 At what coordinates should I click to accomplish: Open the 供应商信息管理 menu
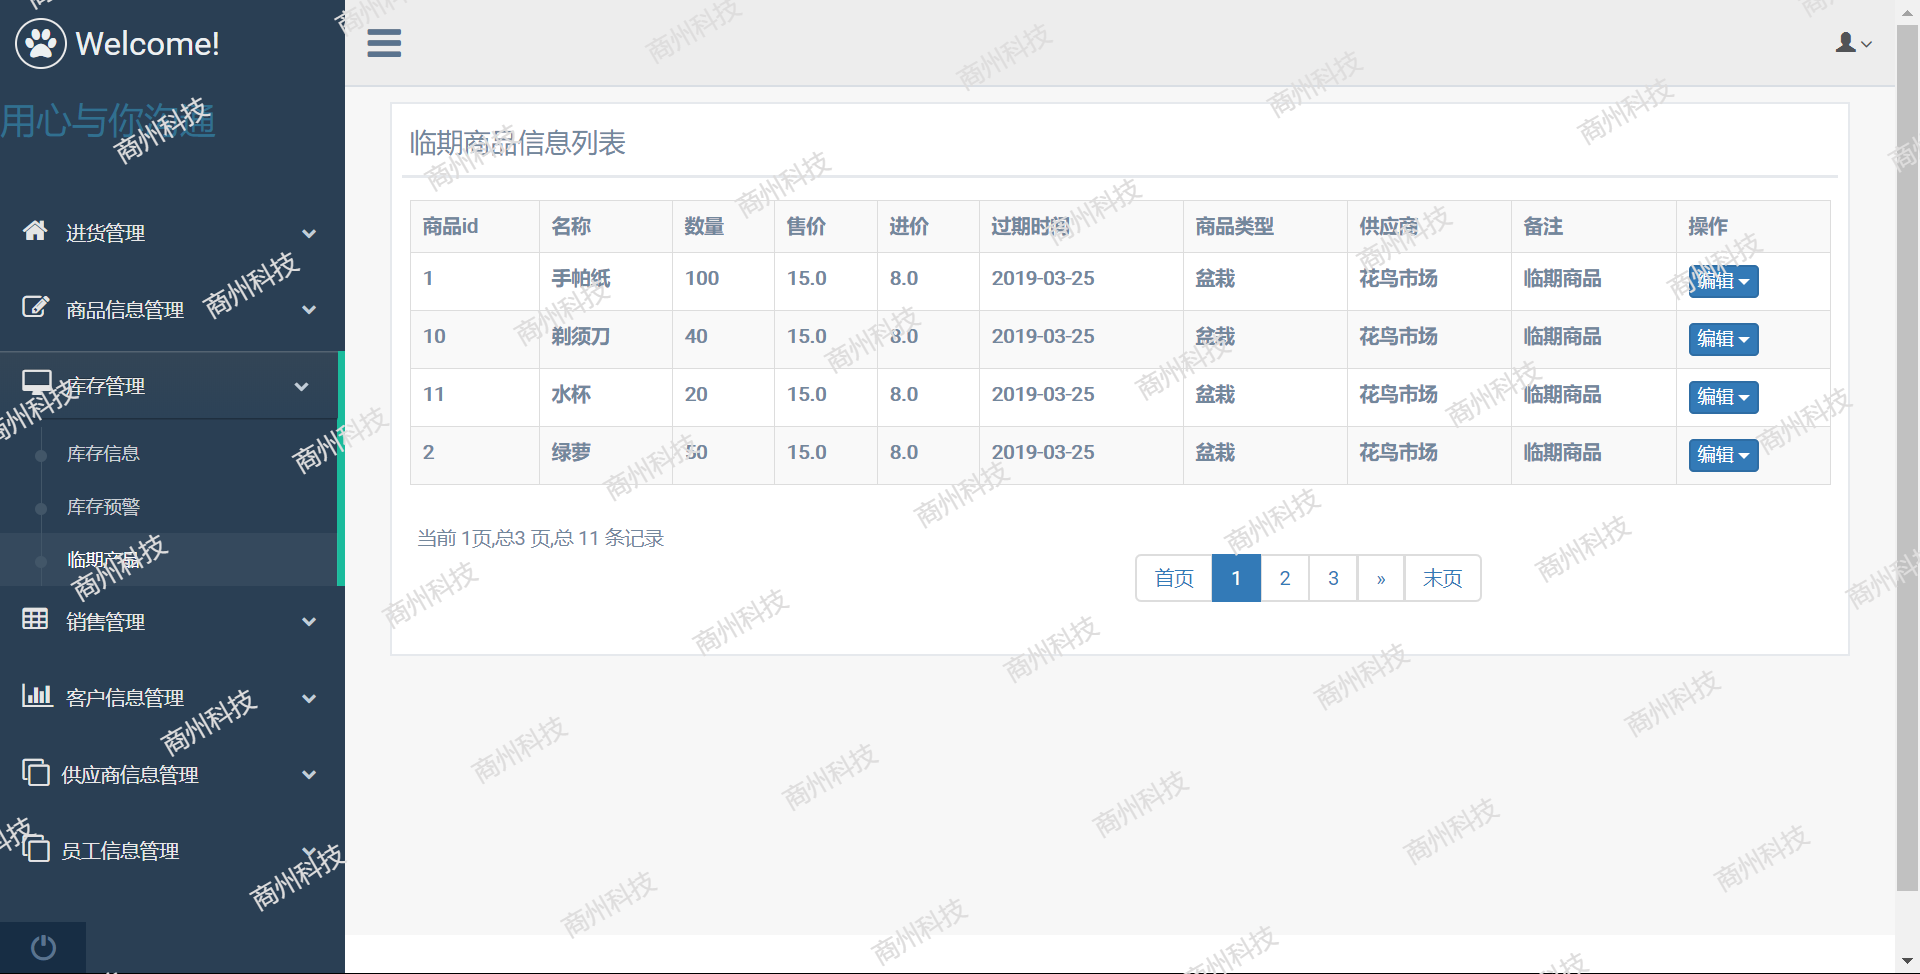point(170,775)
